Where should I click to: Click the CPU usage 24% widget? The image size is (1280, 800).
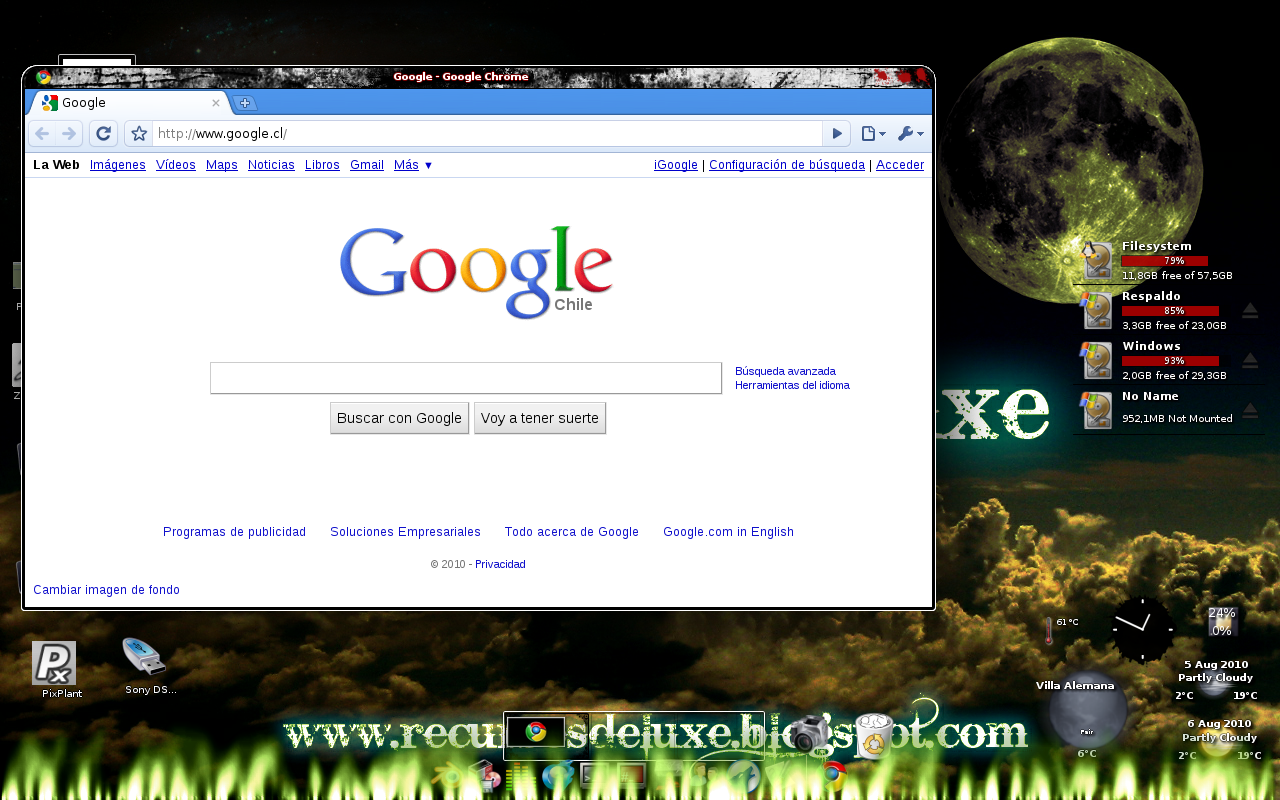(1222, 621)
